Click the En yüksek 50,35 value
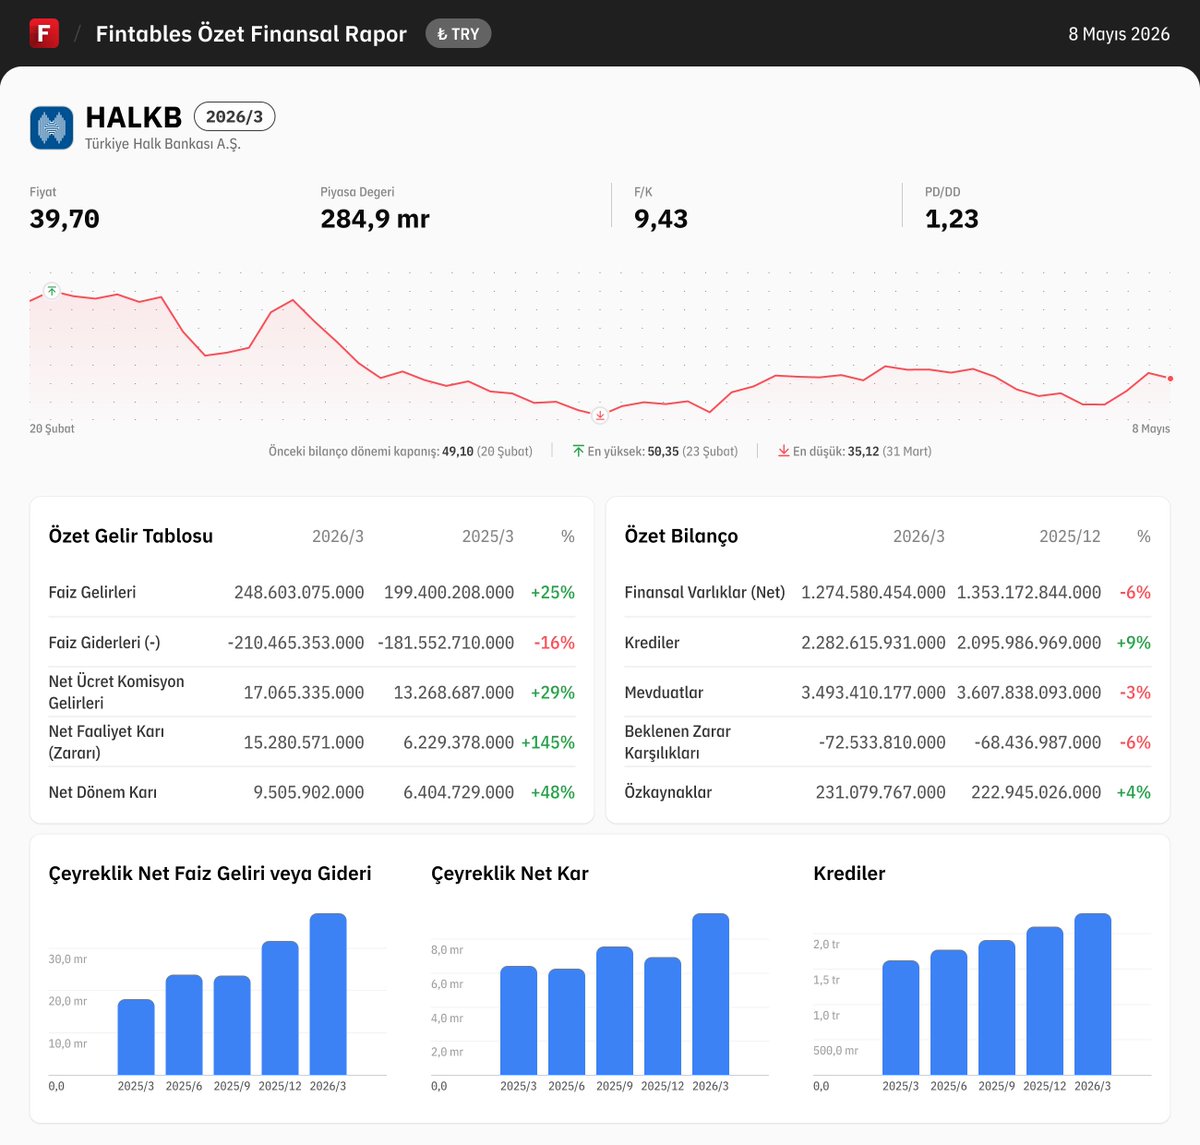Viewport: 1200px width, 1145px height. point(663,452)
